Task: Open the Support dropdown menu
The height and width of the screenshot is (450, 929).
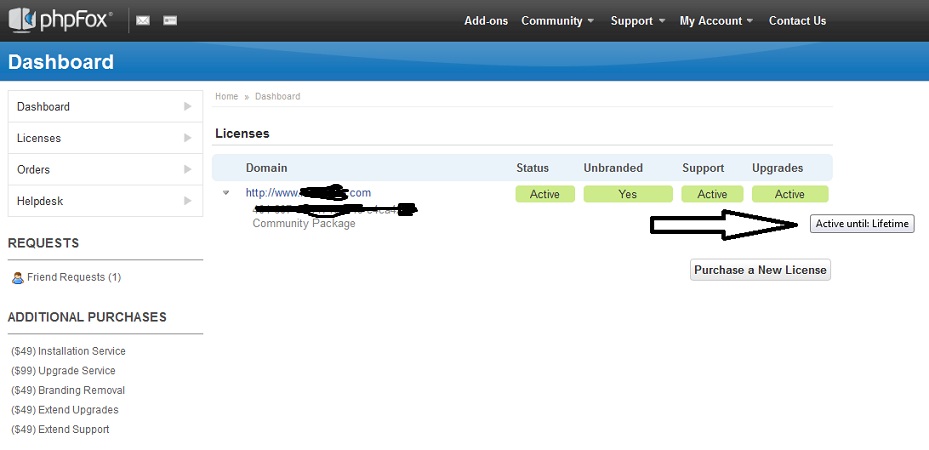Action: click(x=638, y=21)
